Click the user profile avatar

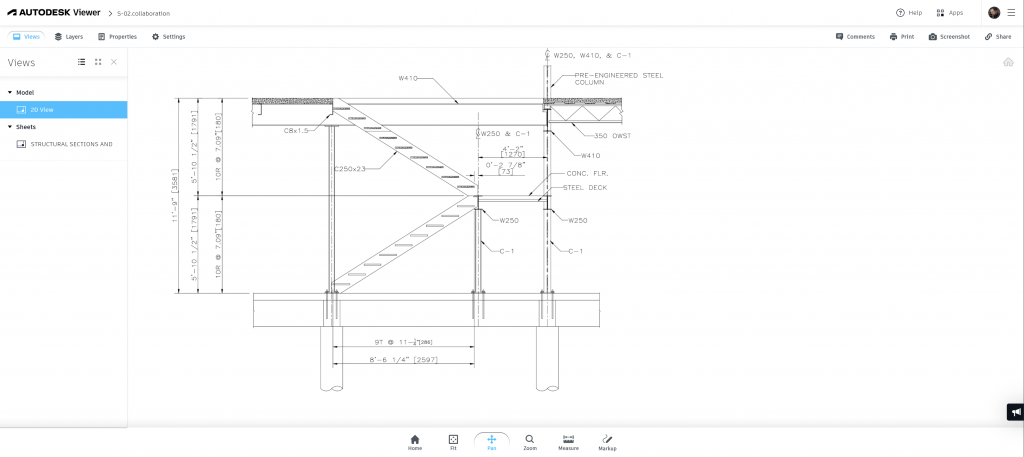[x=994, y=13]
